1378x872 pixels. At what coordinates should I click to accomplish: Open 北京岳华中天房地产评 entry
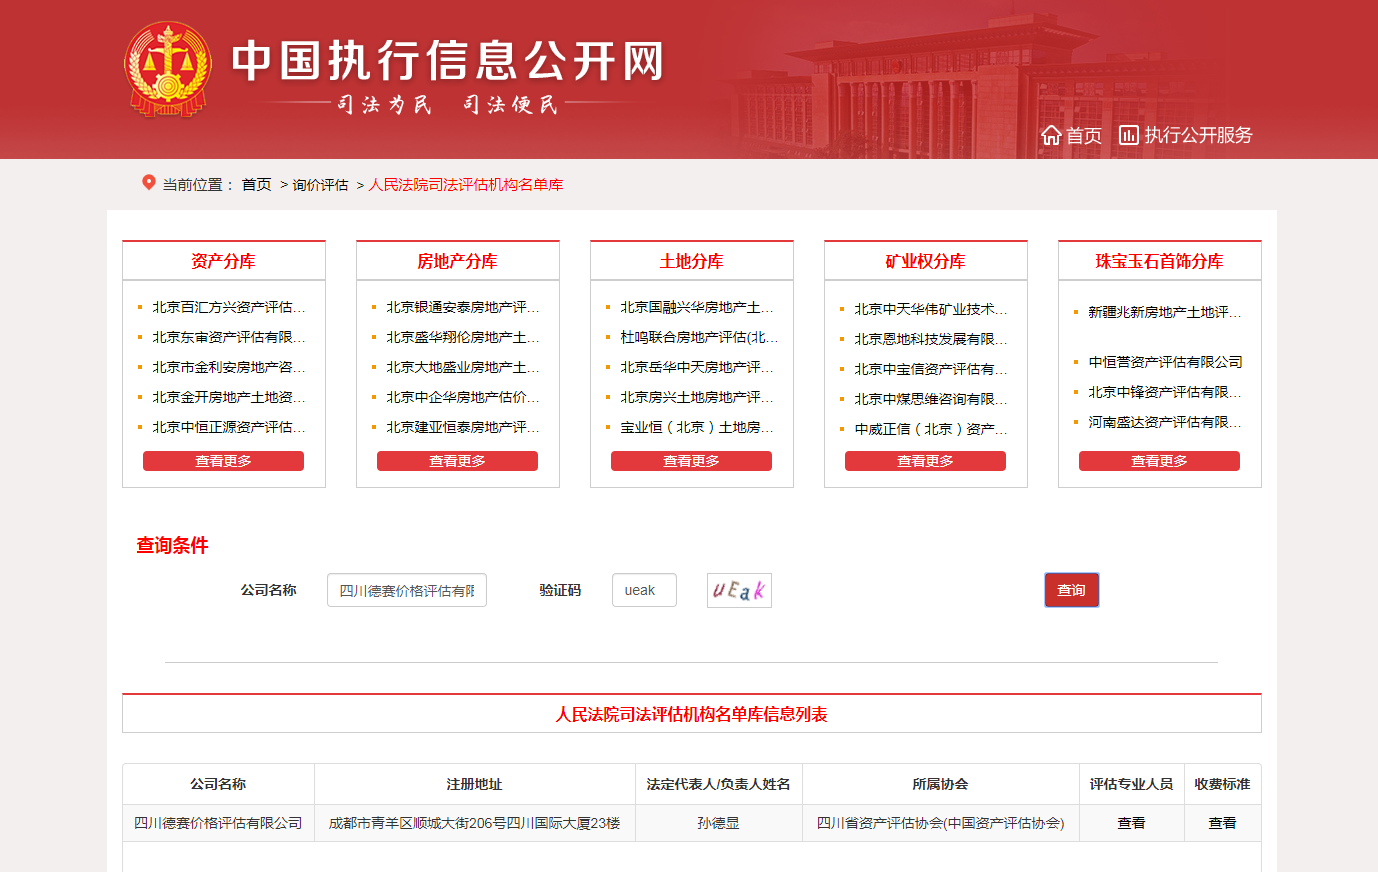697,367
